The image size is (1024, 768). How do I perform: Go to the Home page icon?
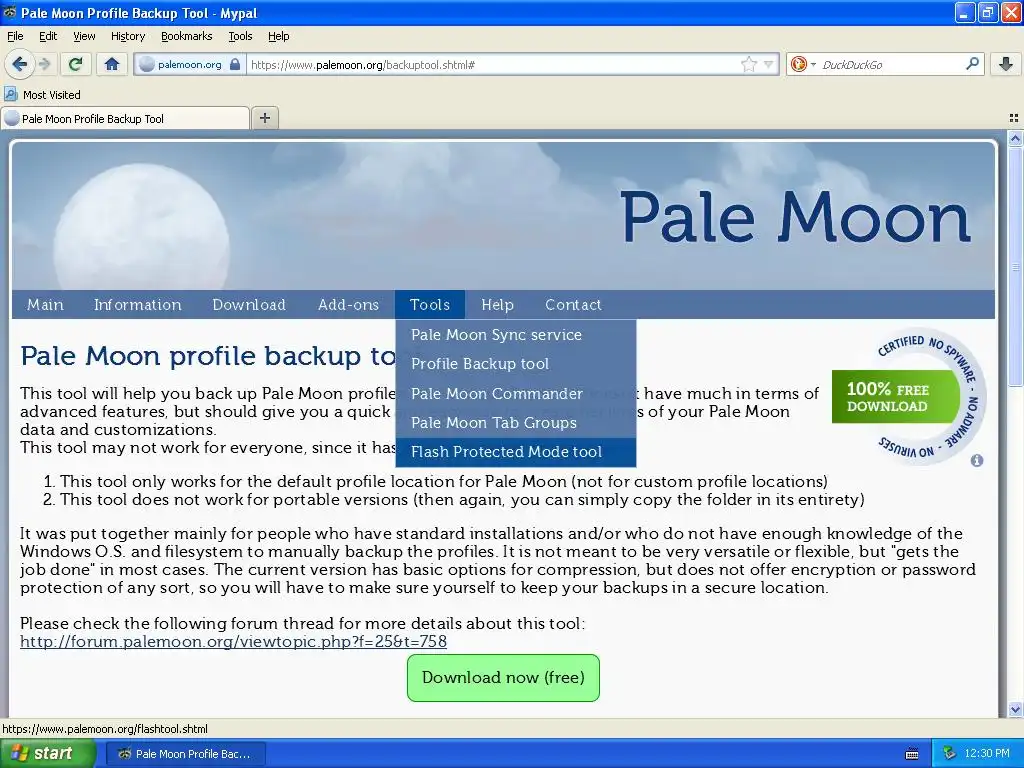112,64
